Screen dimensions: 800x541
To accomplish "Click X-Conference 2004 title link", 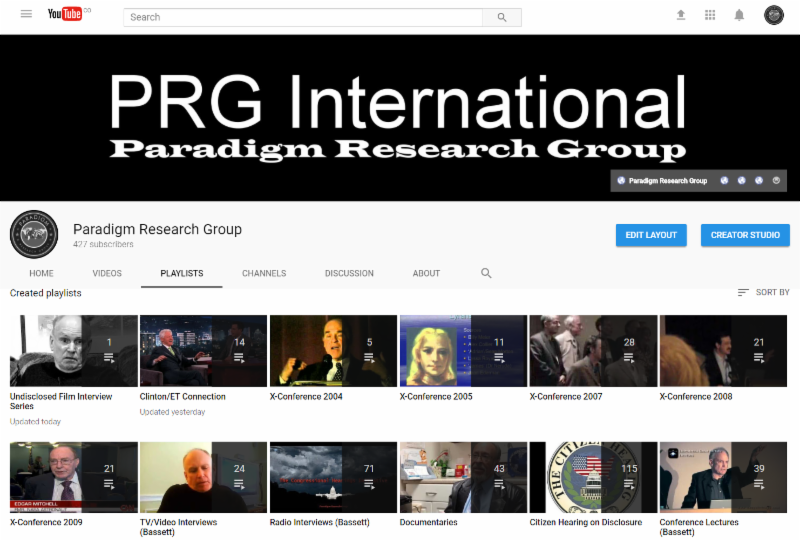I will 306,397.
